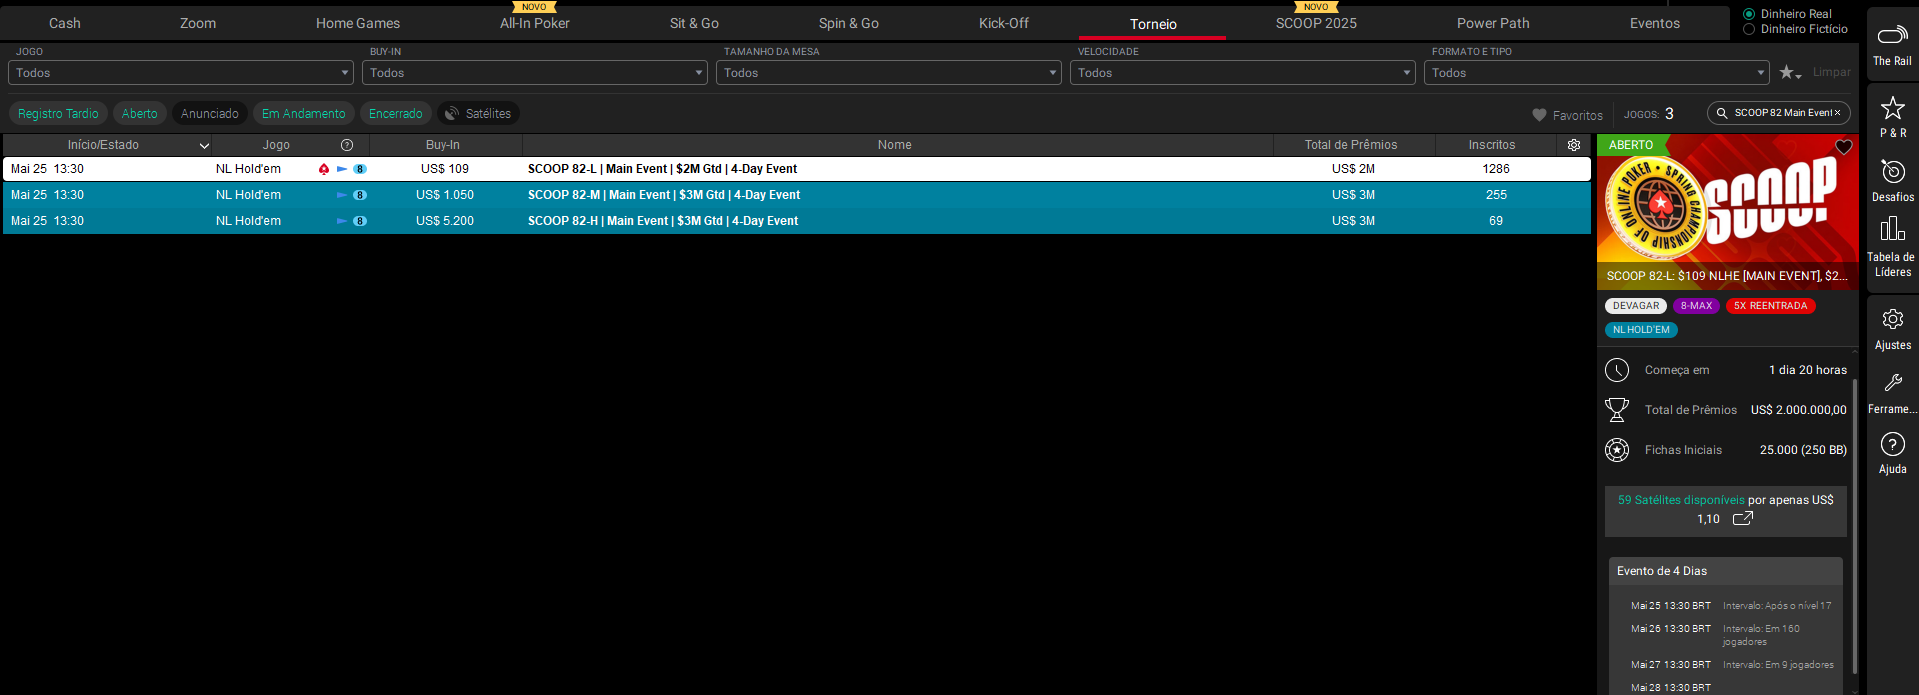Switch to the Sit & Go tab
The width and height of the screenshot is (1919, 695).
coord(694,23)
